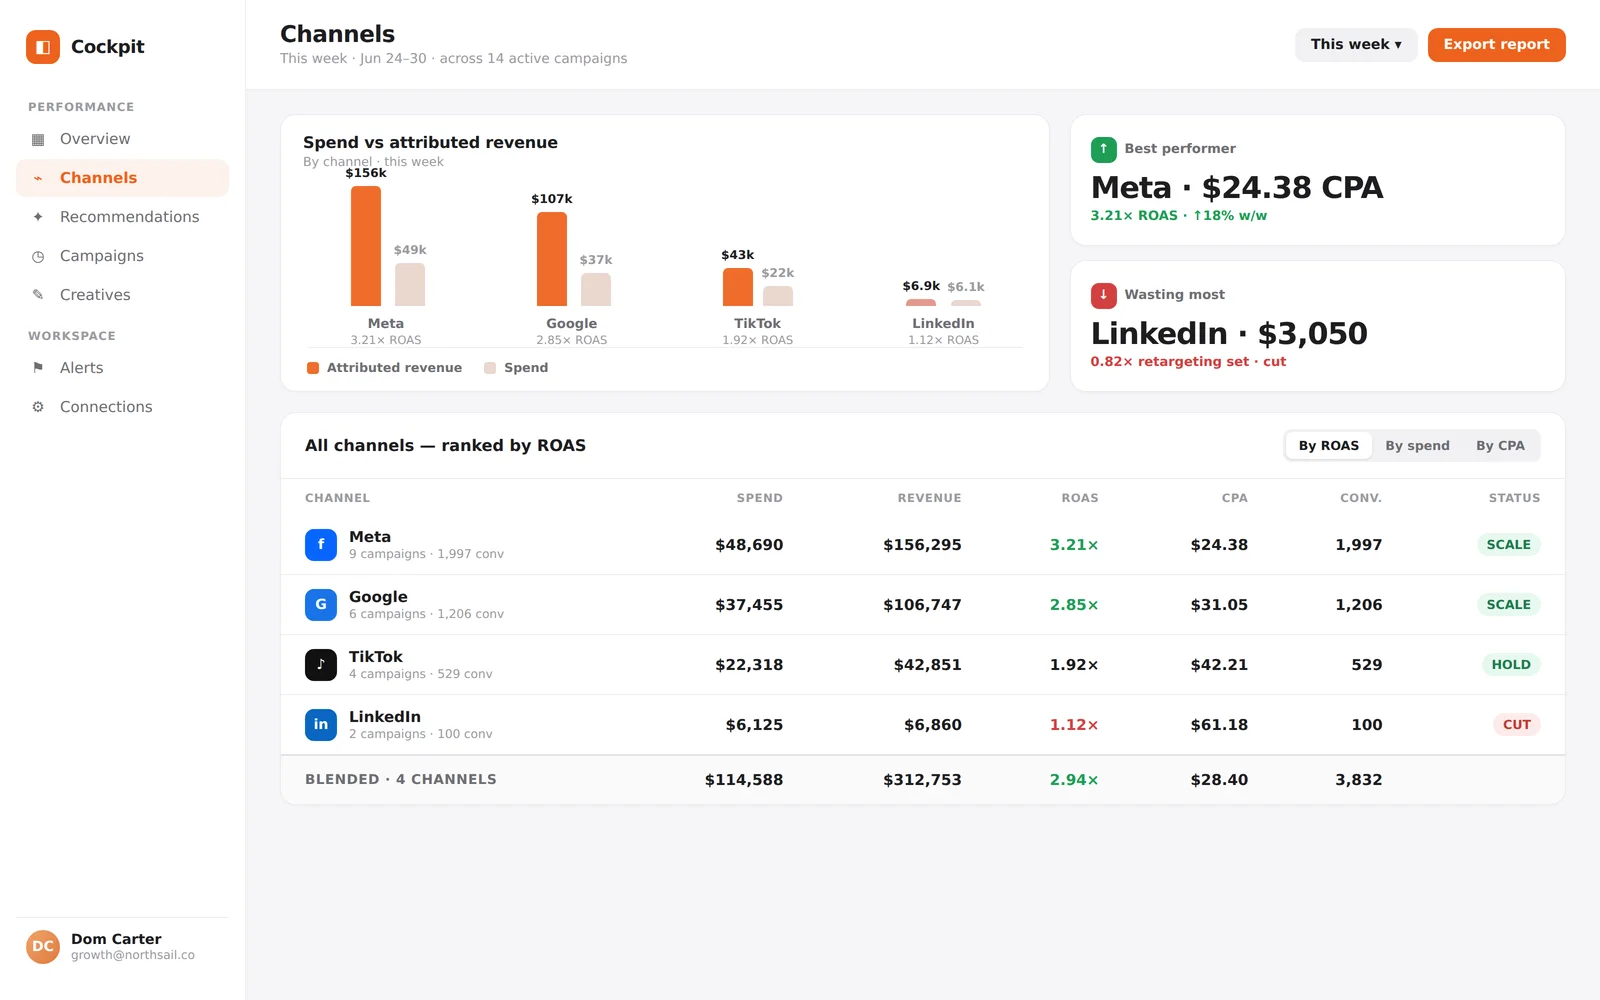Click the SCALE status badge for Meta
The height and width of the screenshot is (1000, 1600).
coord(1508,545)
